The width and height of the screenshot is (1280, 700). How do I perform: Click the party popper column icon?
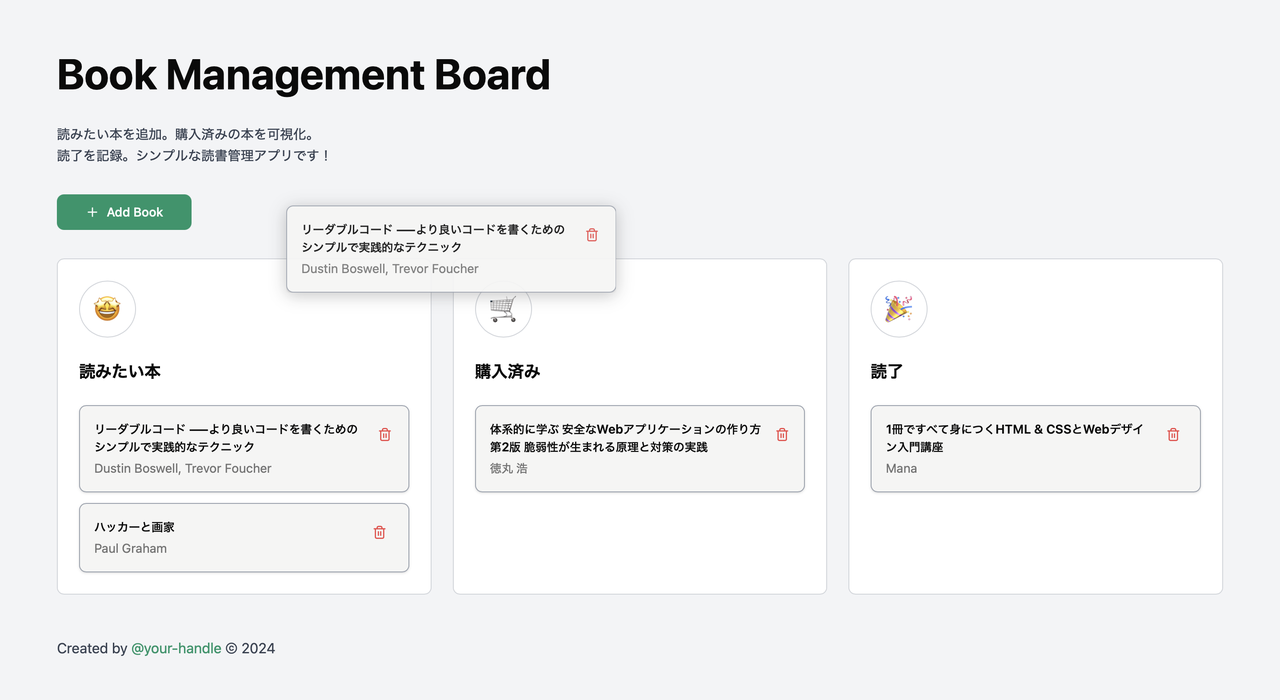point(898,310)
